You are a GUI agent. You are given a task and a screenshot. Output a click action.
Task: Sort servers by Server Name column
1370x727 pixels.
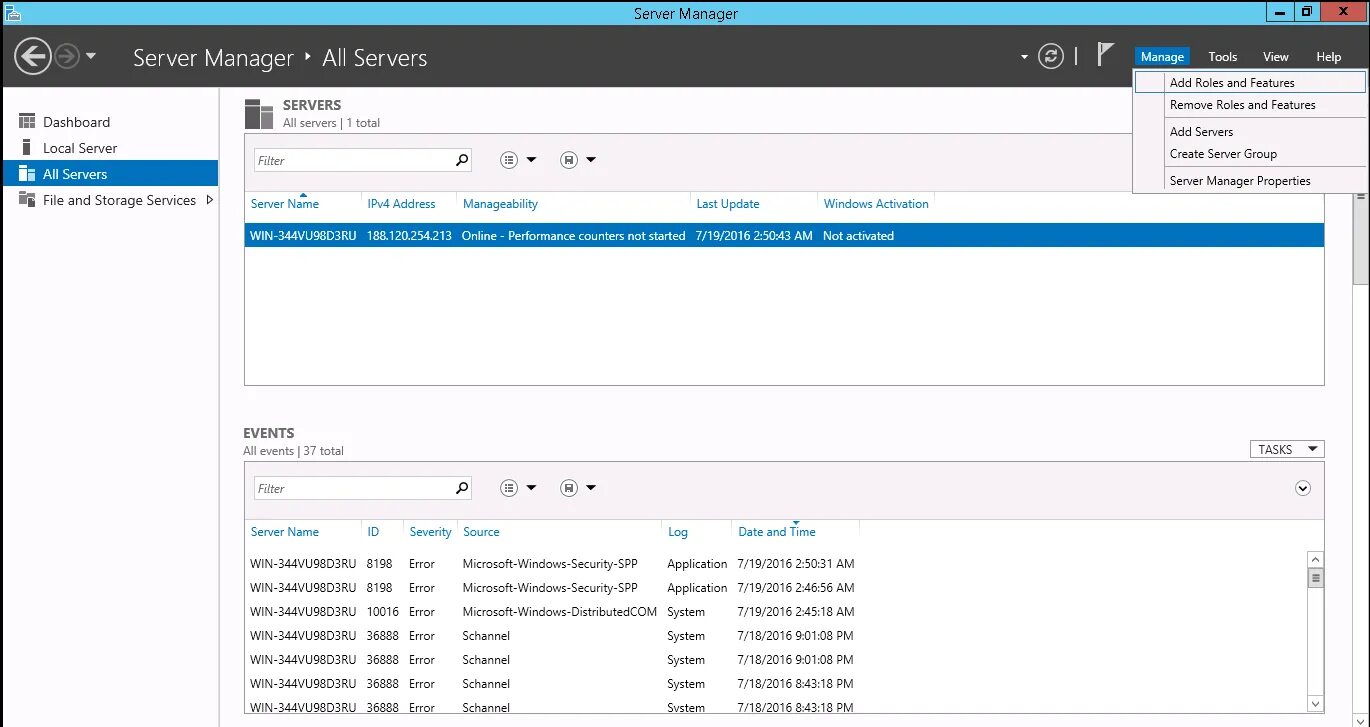click(x=285, y=204)
